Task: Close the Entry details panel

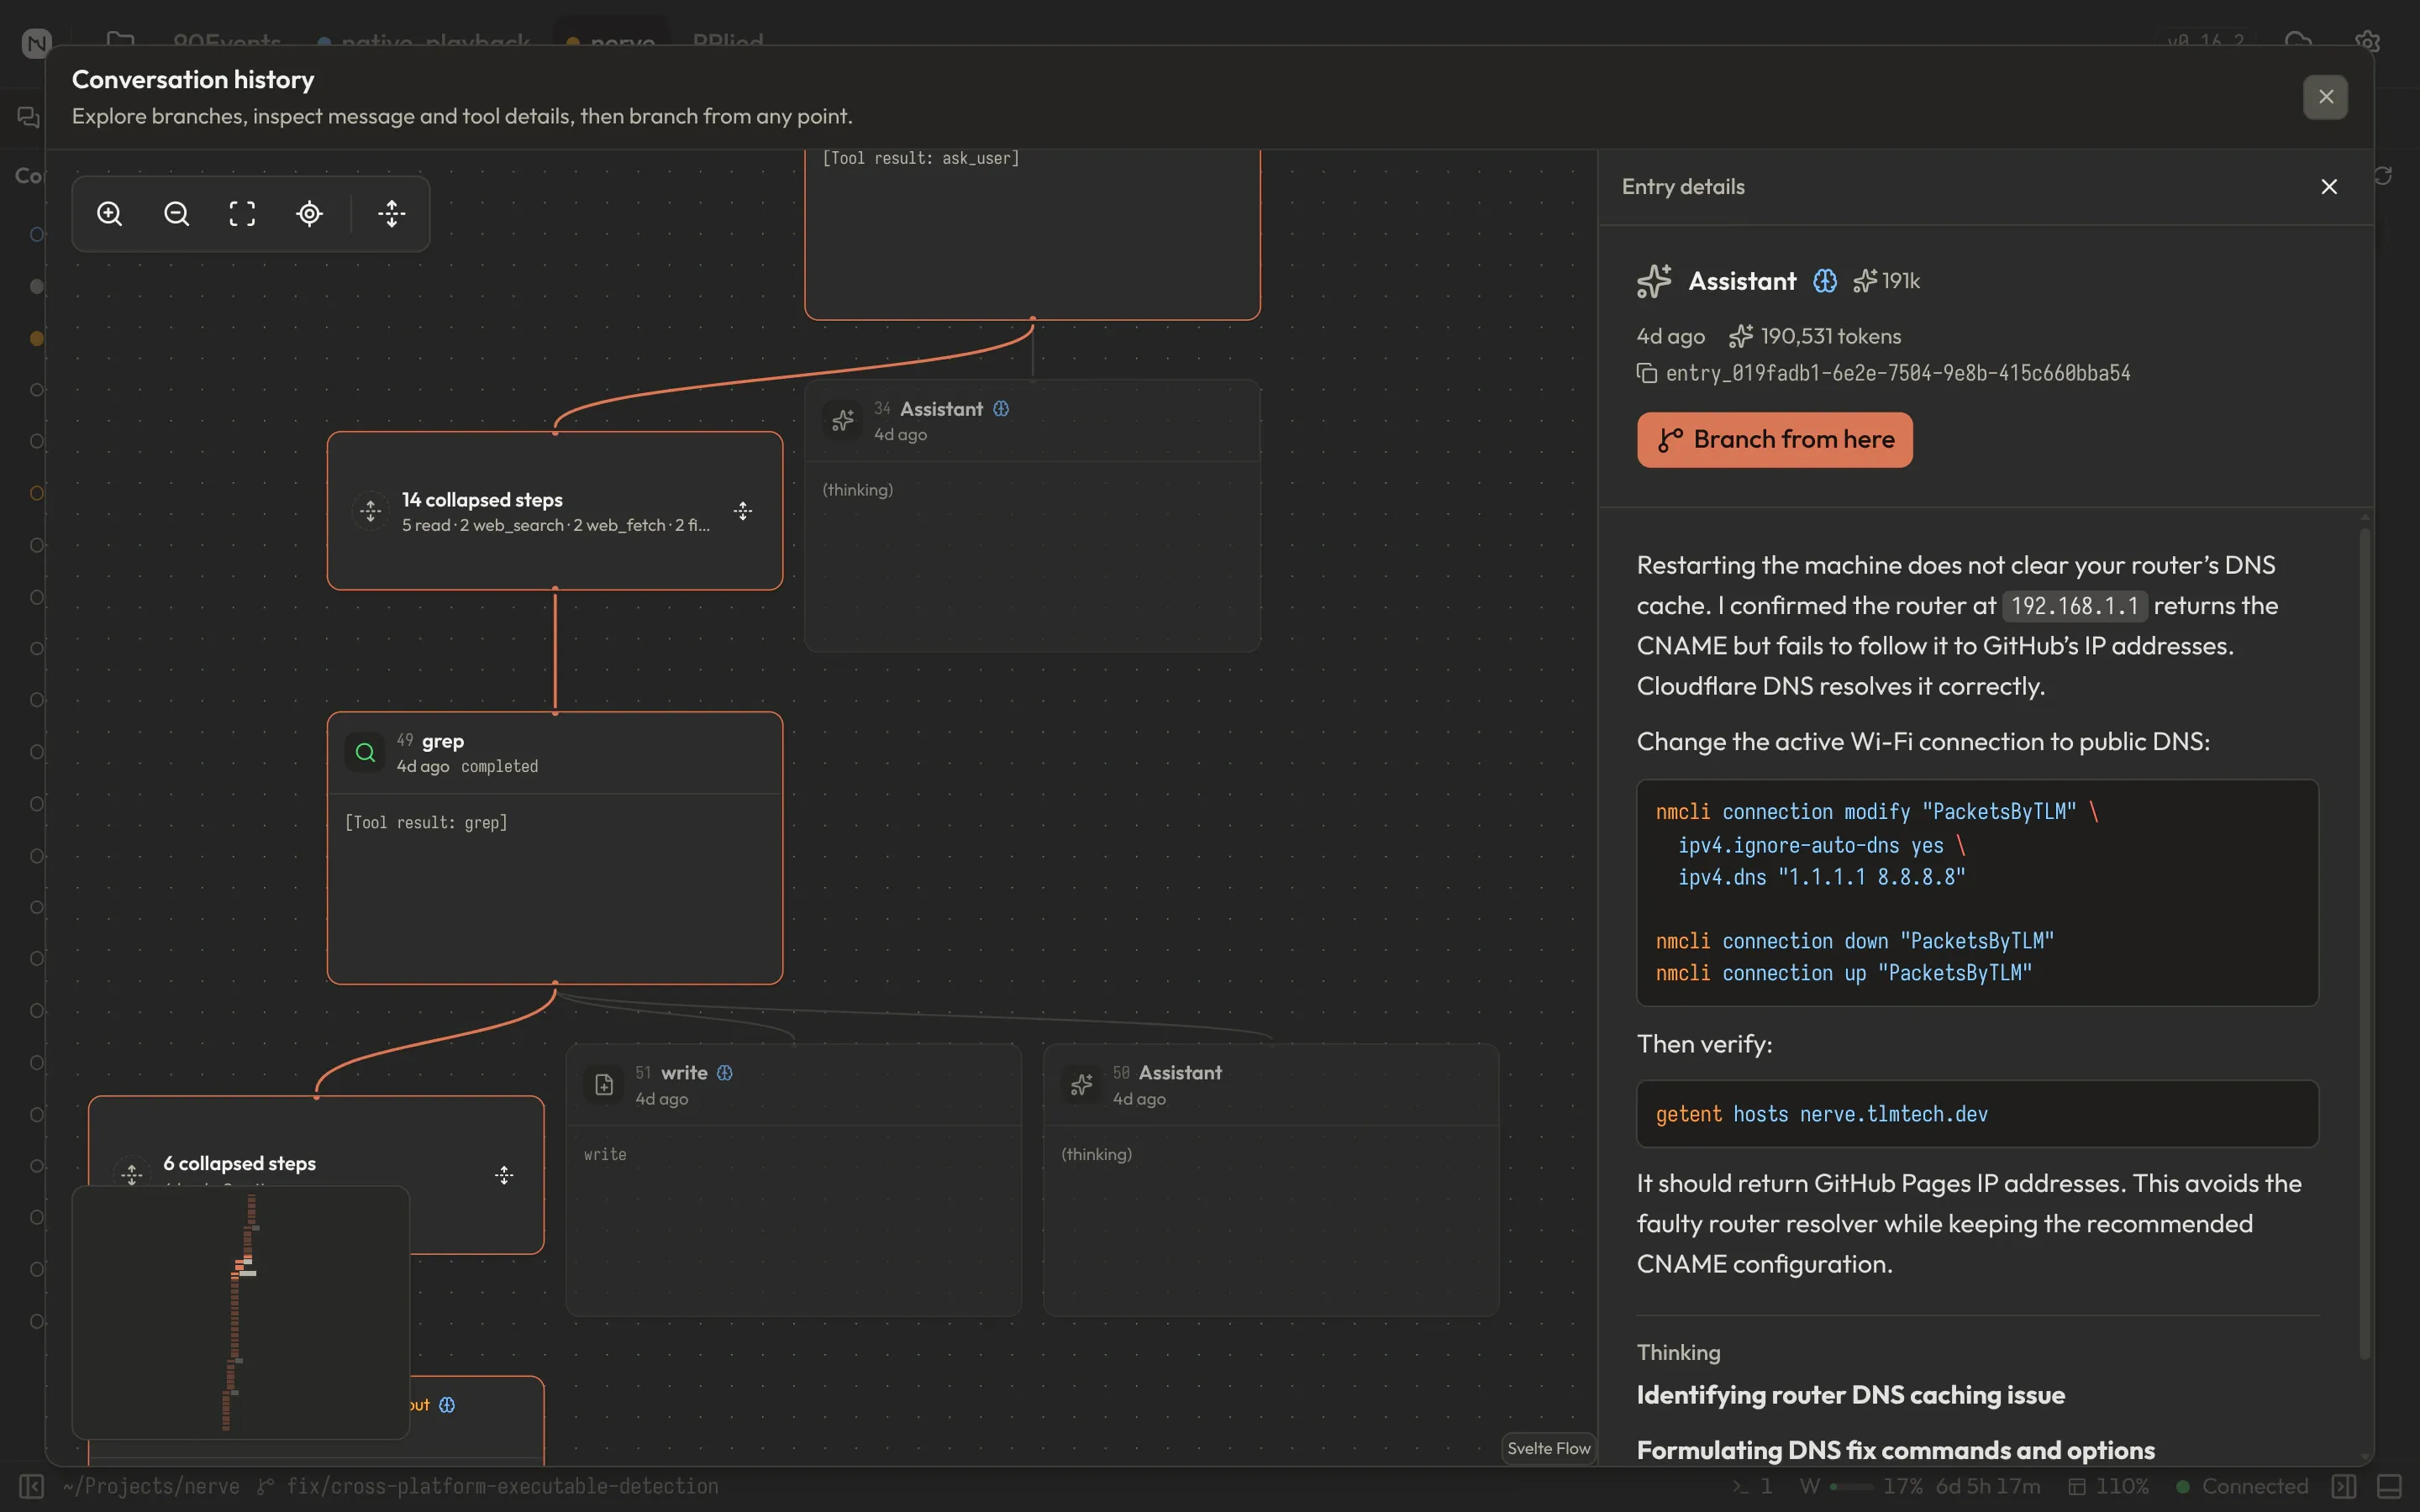Action: click(x=2329, y=187)
